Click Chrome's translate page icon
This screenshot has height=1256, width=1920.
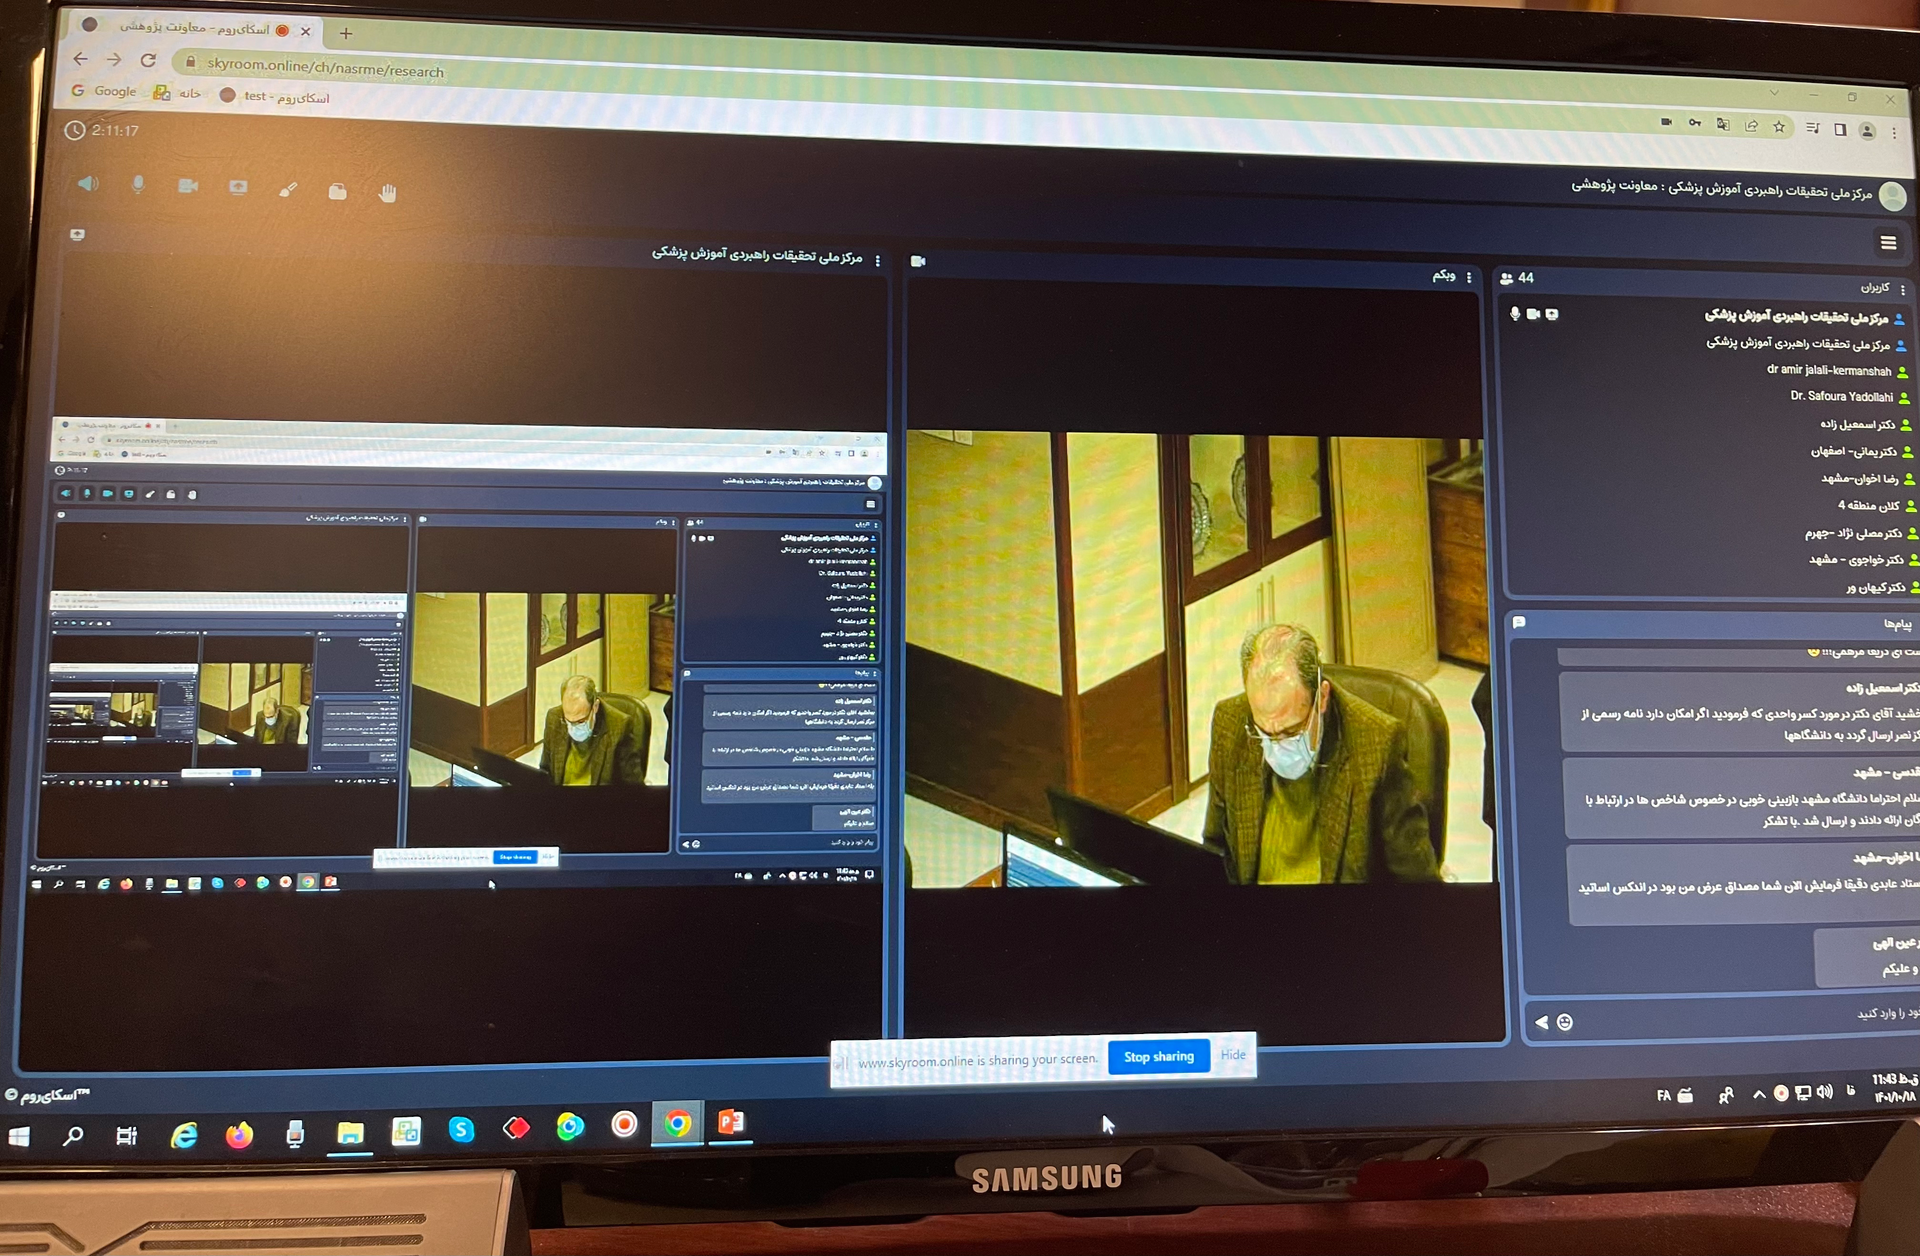click(1723, 125)
